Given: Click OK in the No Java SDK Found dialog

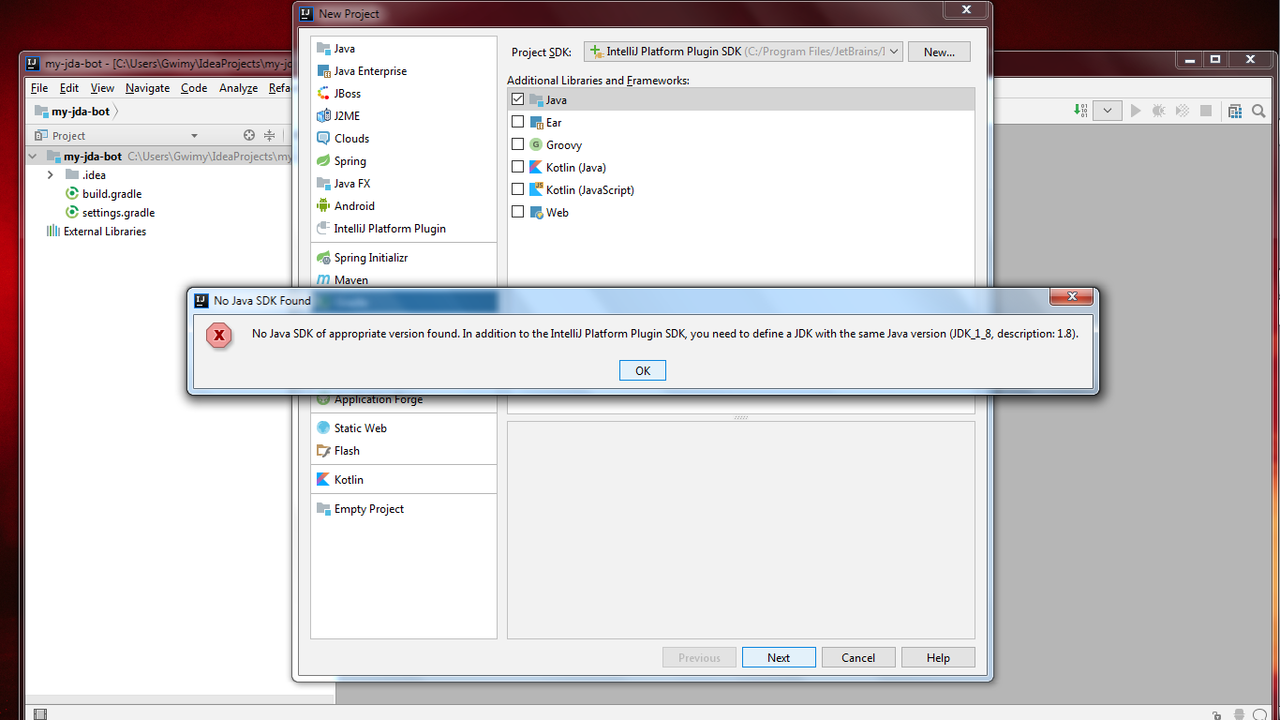Looking at the screenshot, I should (642, 371).
